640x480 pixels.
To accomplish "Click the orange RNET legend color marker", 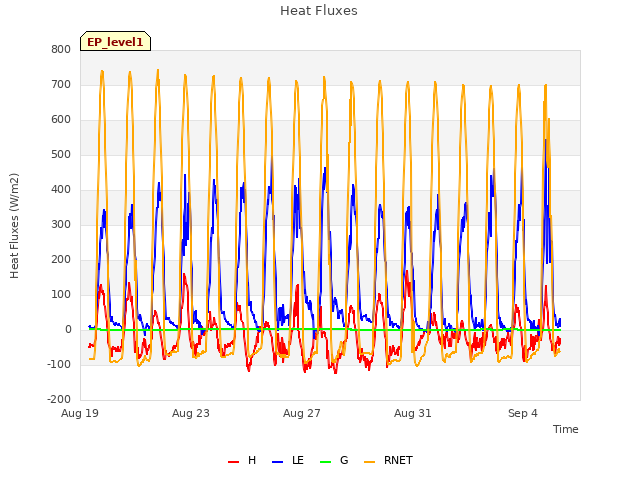I will point(369,462).
